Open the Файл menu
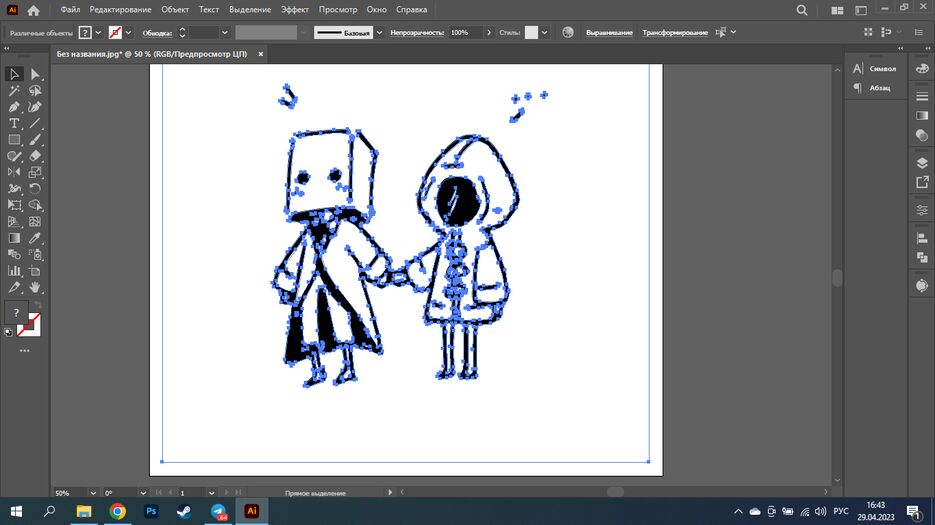Image resolution: width=935 pixels, height=525 pixels. point(70,10)
